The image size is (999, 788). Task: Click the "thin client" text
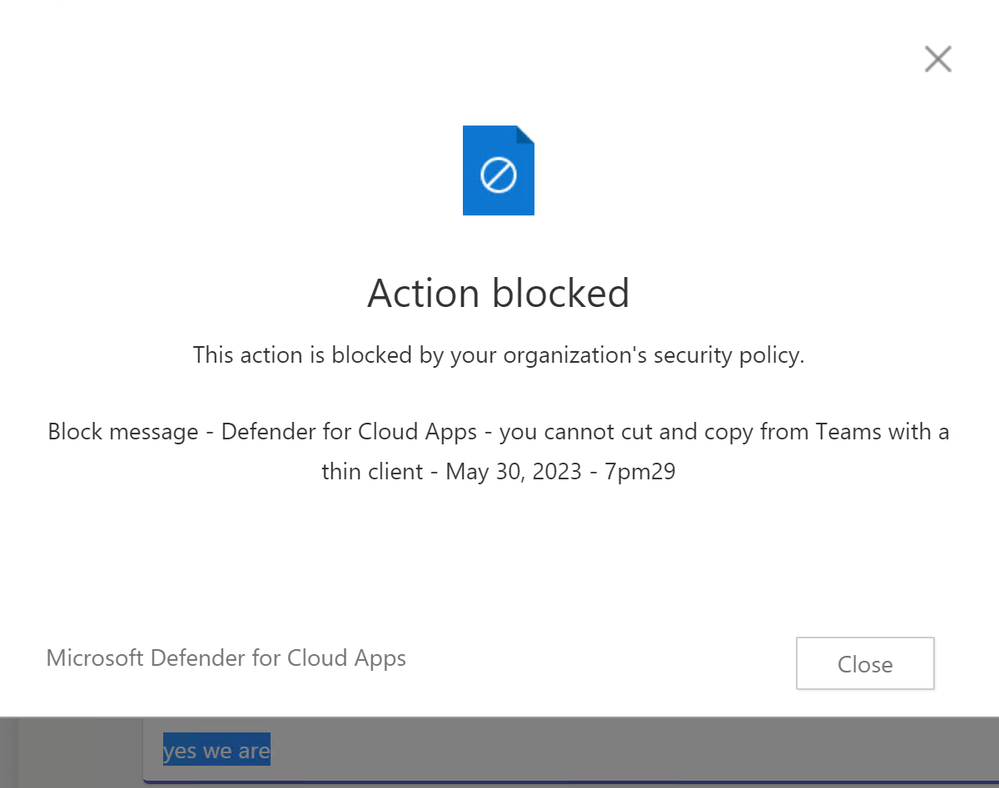[x=372, y=471]
